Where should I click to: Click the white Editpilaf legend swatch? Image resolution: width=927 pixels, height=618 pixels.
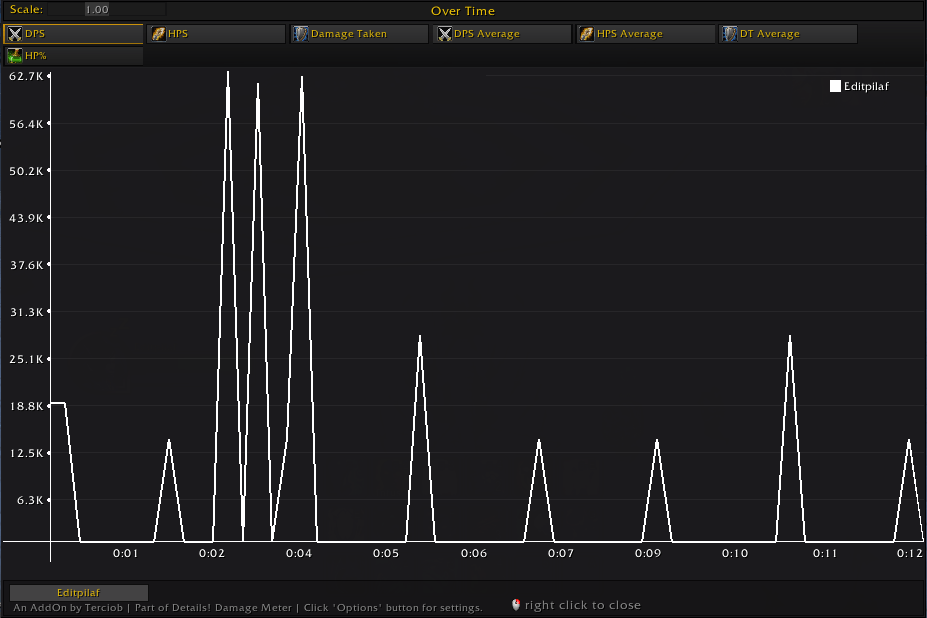point(835,86)
